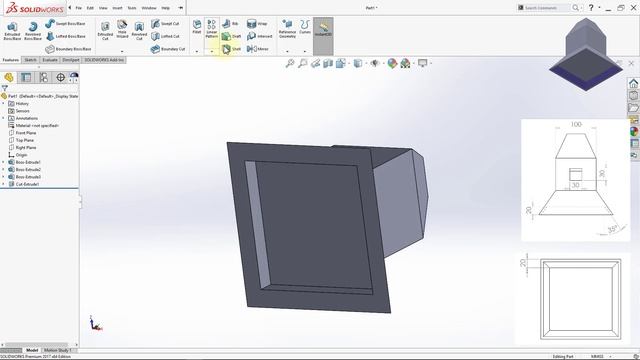
Task: Switch to the Motion Study 1 tab
Action: coord(58,350)
